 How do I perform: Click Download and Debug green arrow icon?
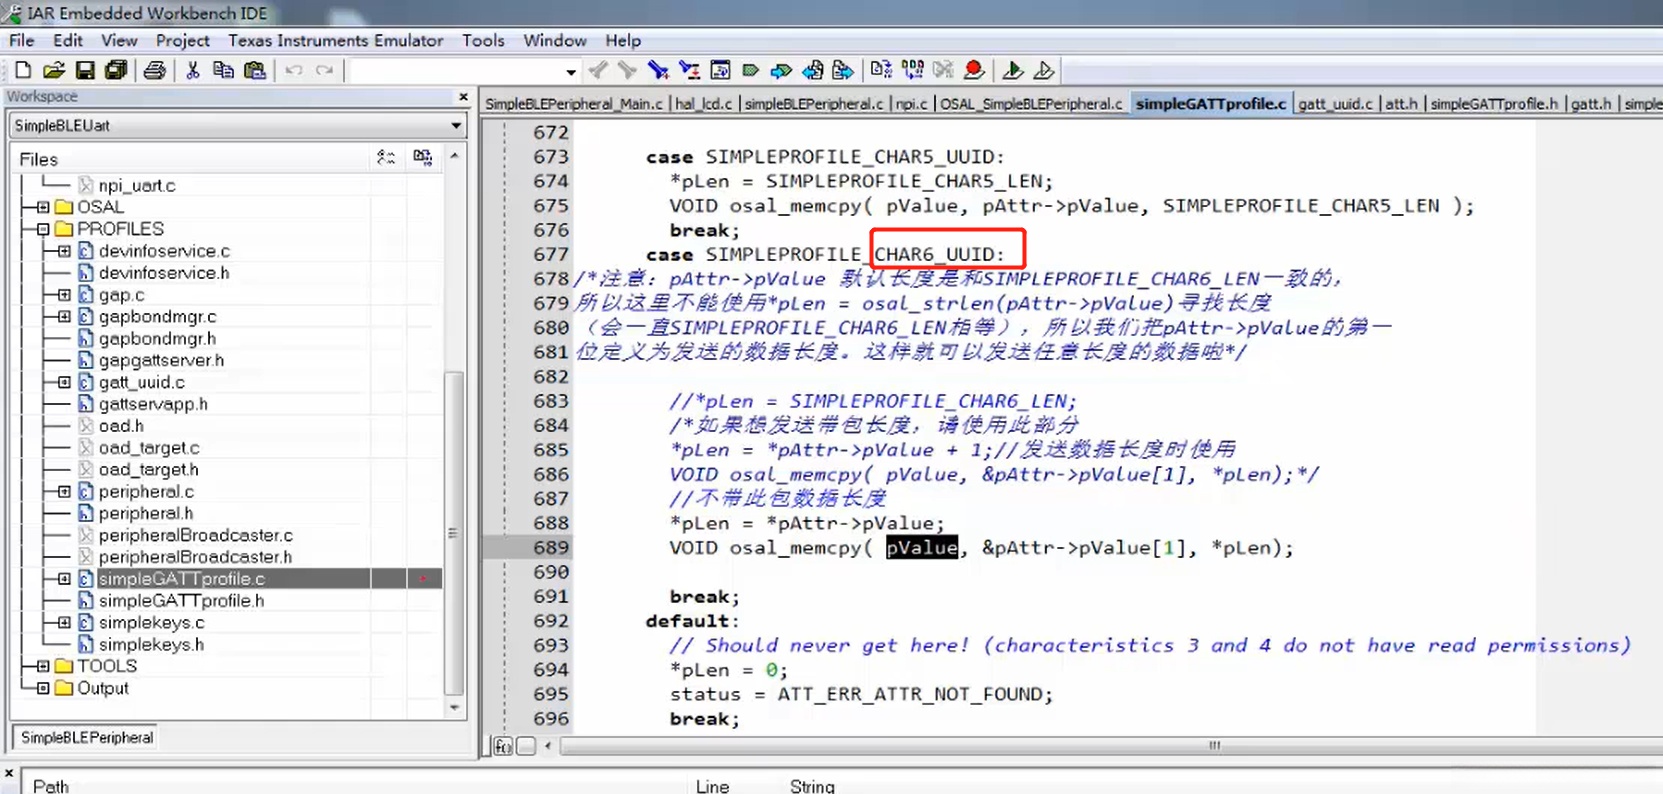1012,70
